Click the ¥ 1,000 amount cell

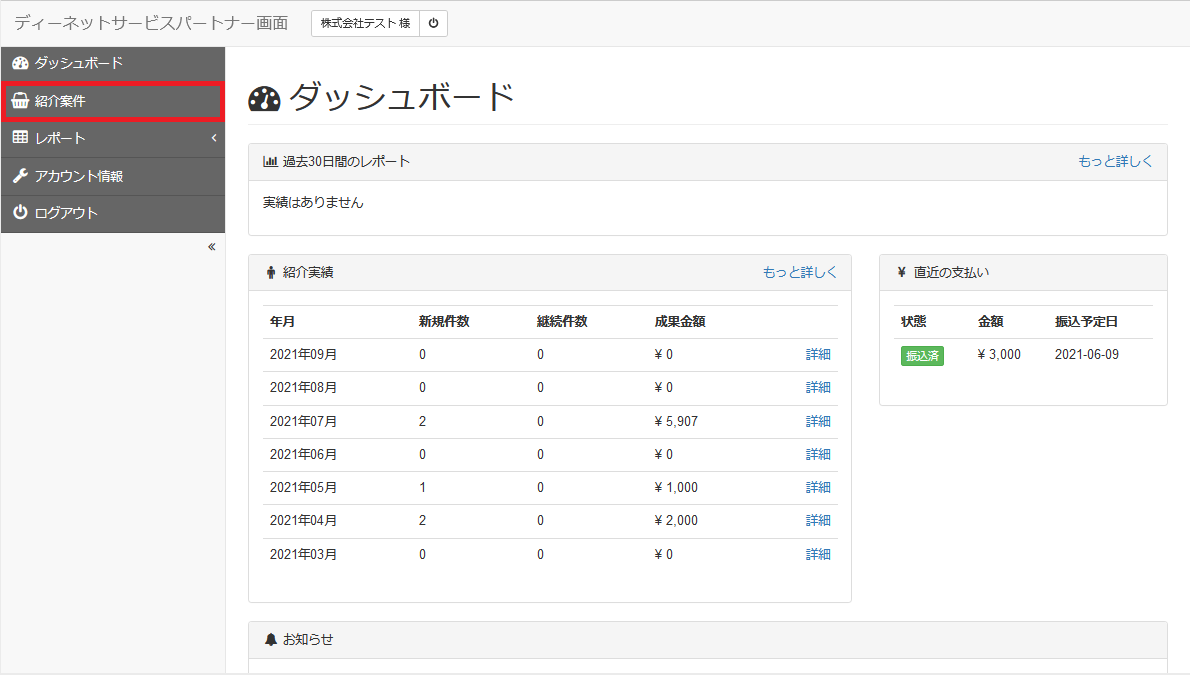point(675,487)
